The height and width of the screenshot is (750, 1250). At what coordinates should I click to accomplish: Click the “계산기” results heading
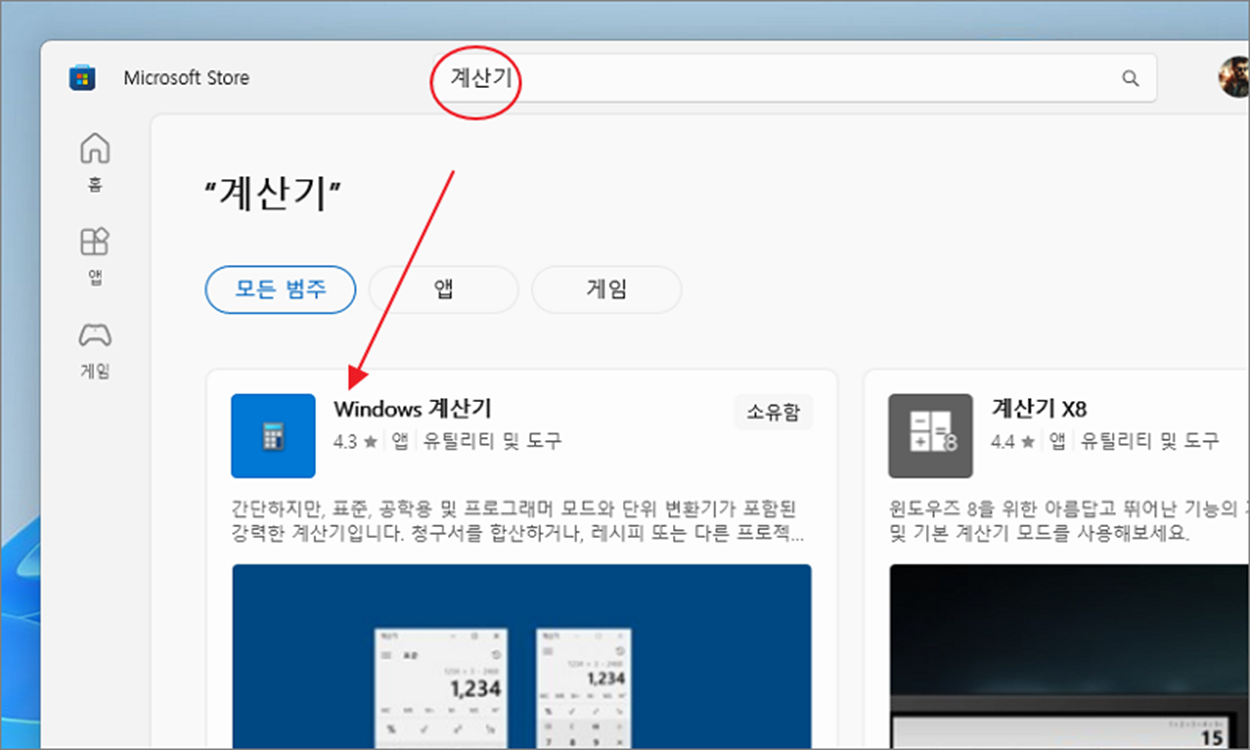pos(272,193)
